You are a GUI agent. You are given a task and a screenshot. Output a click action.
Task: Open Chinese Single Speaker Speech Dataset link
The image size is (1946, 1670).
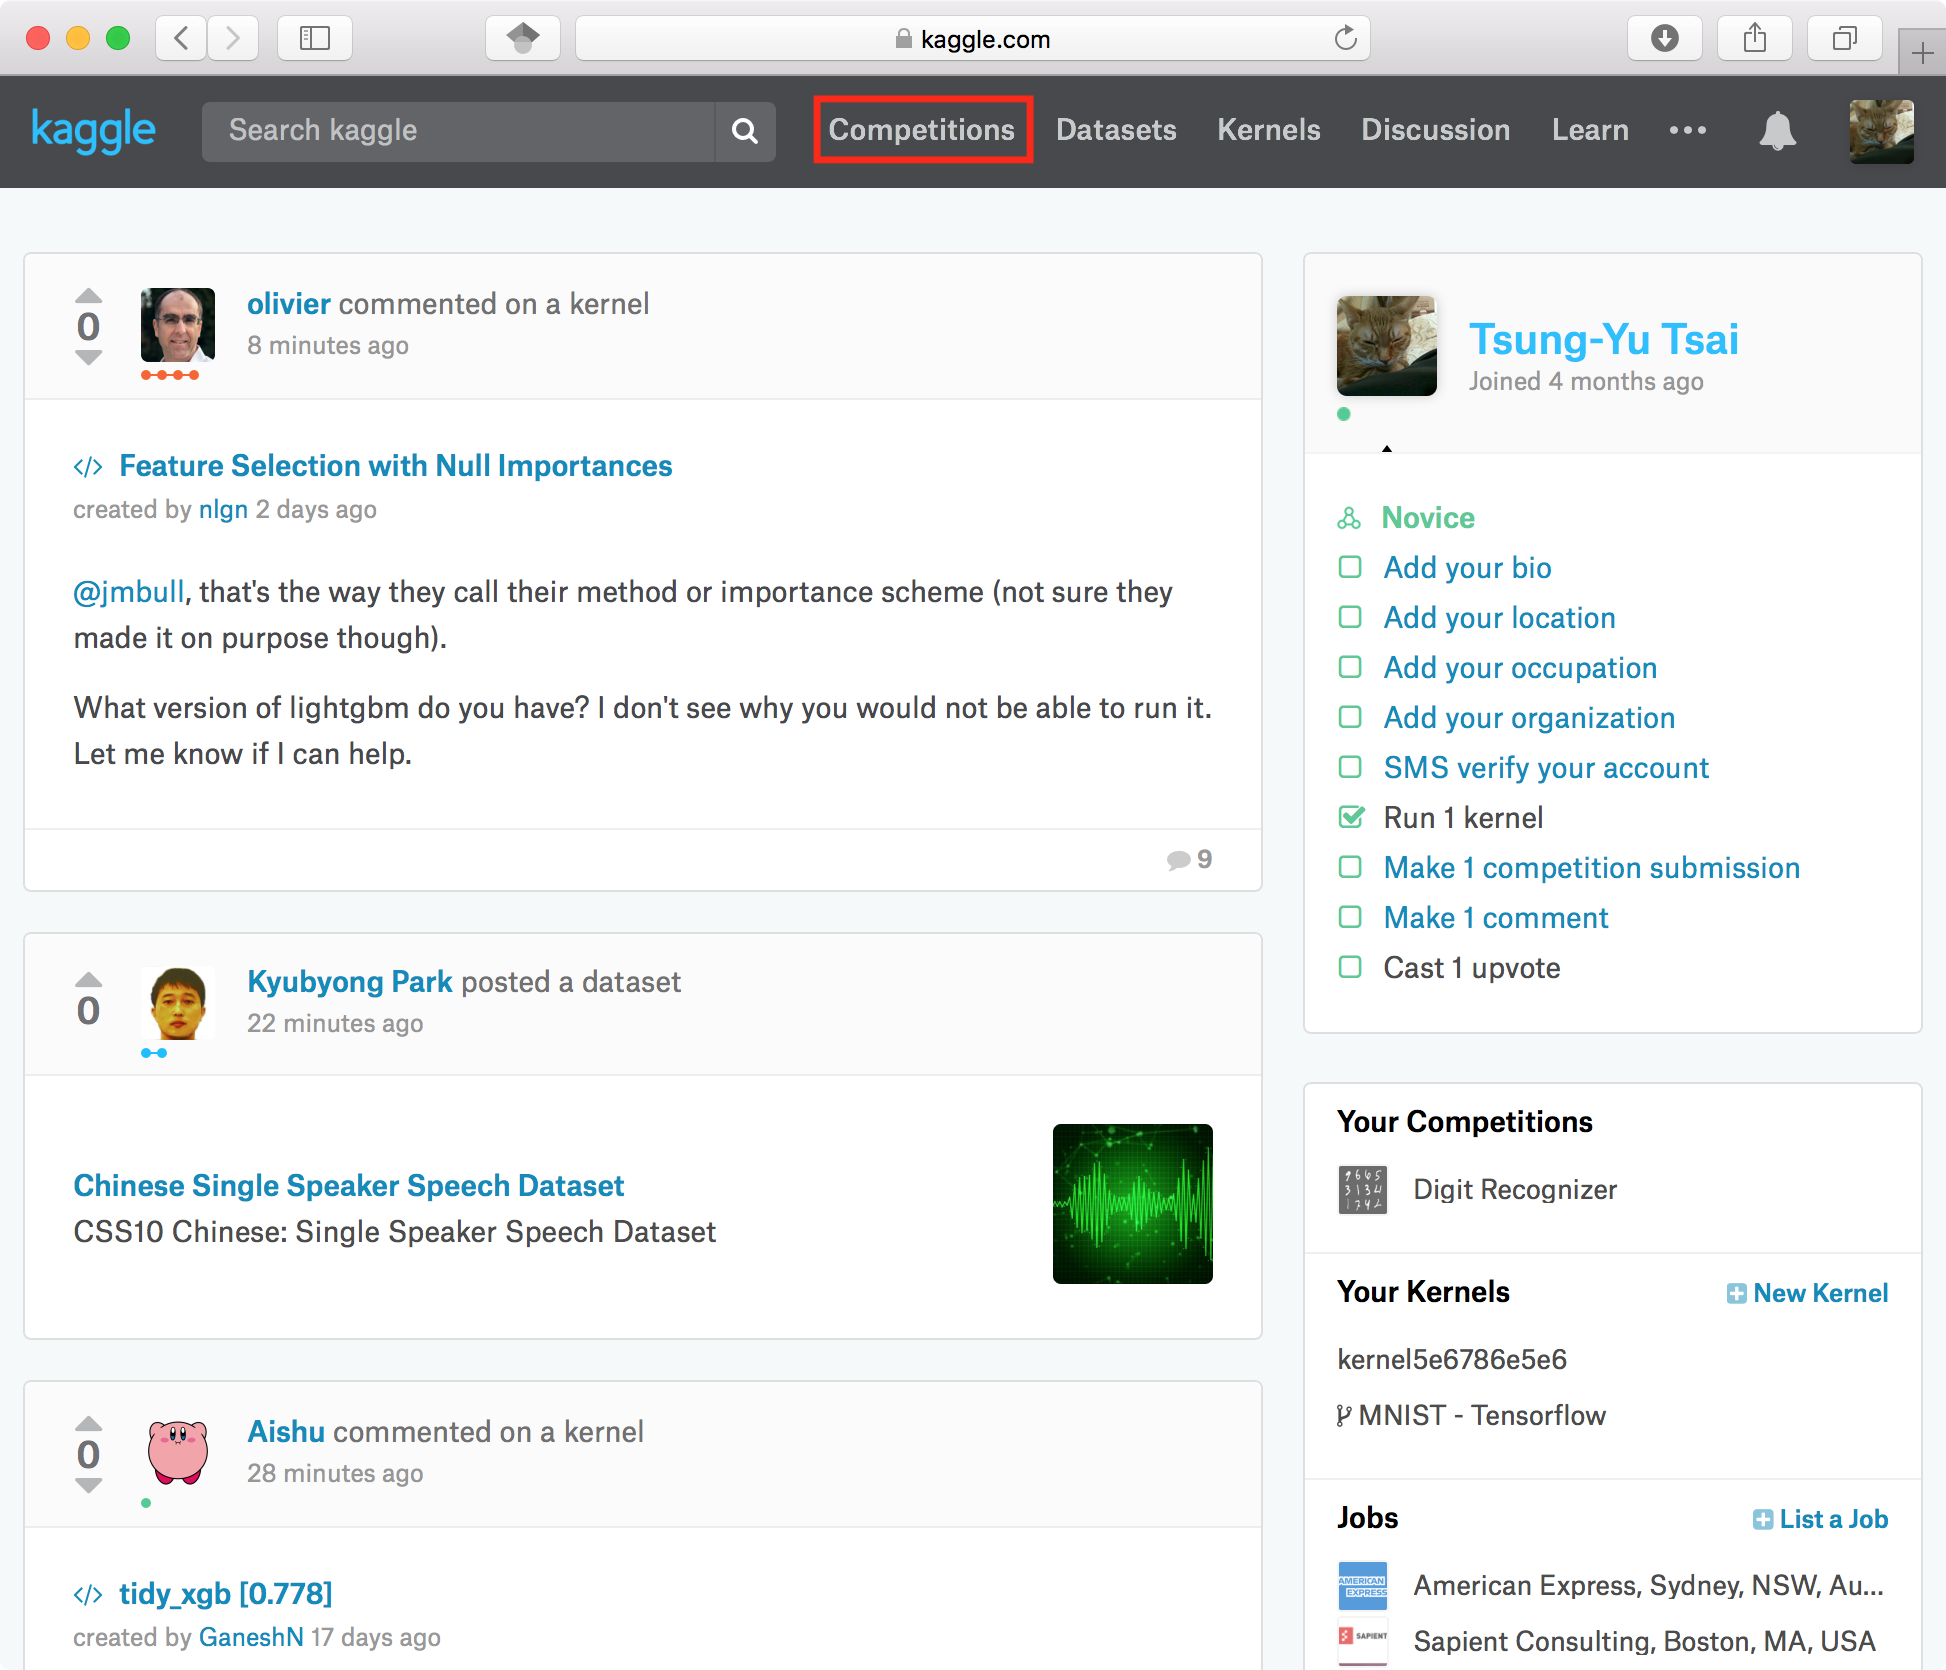[348, 1185]
